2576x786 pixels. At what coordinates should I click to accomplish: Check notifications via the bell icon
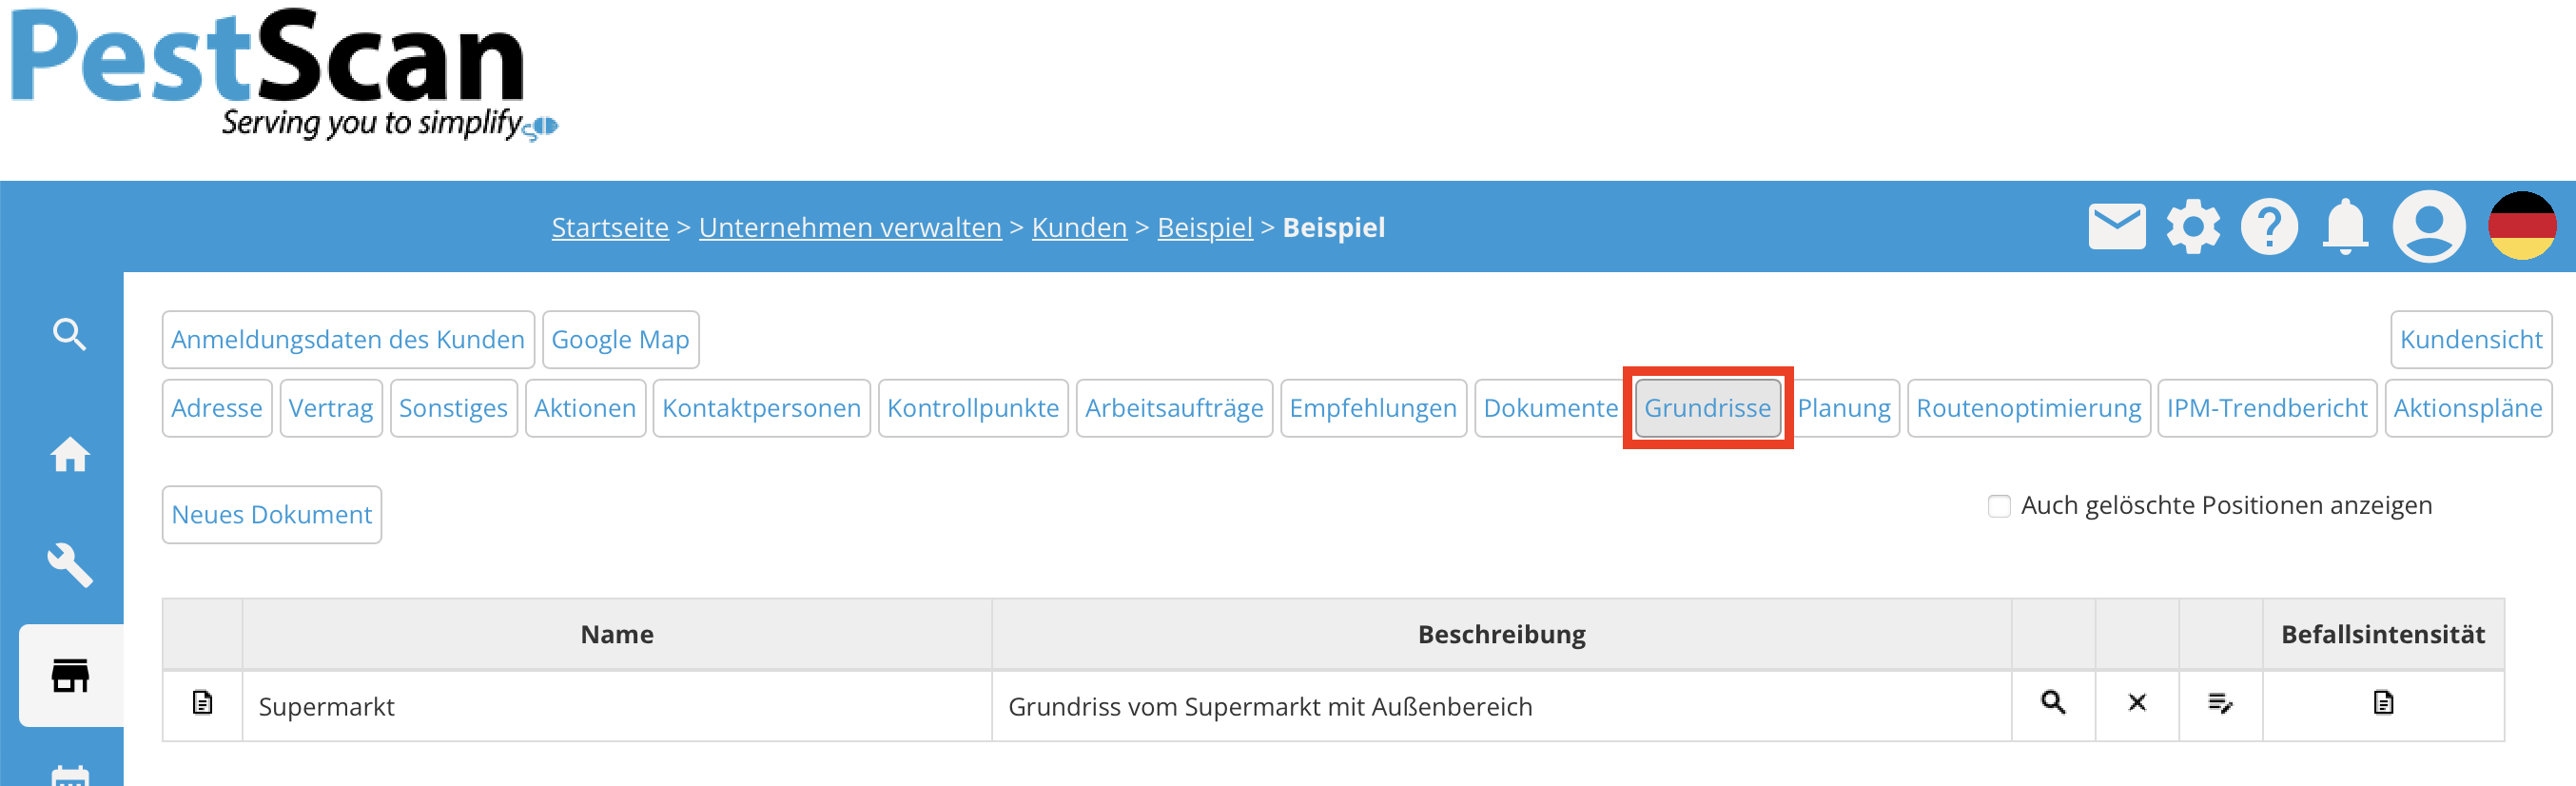click(x=2345, y=226)
